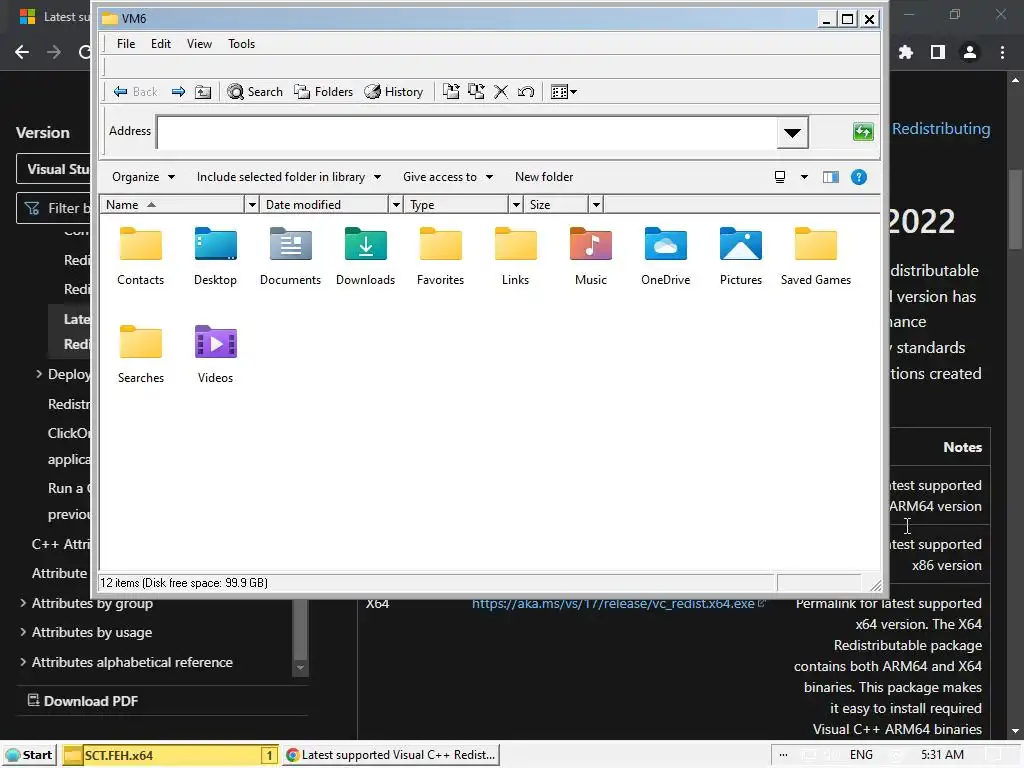The image size is (1024, 768).
Task: Click the New folder button
Action: coord(544,177)
